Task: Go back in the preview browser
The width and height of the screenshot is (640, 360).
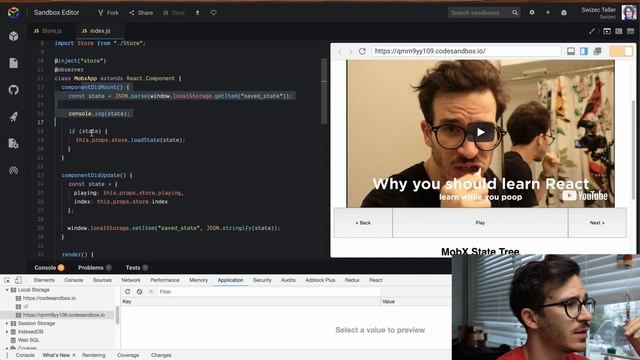Action: (340, 51)
